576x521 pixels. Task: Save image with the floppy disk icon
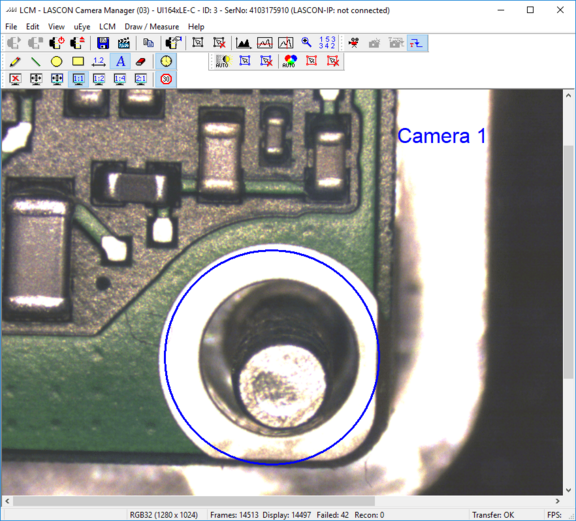click(103, 43)
